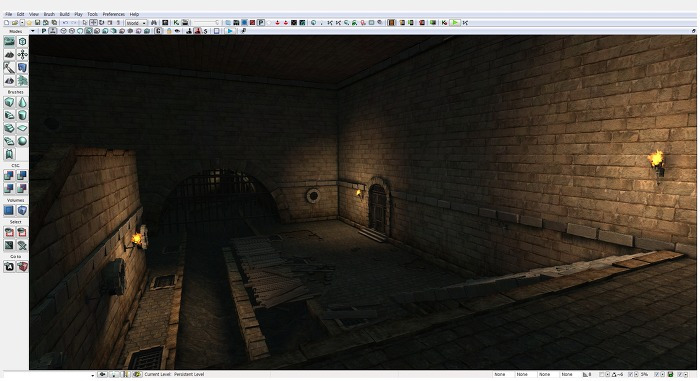This screenshot has width=700, height=381.
Task: Select the Foliage mode tree icon
Action: [22, 80]
